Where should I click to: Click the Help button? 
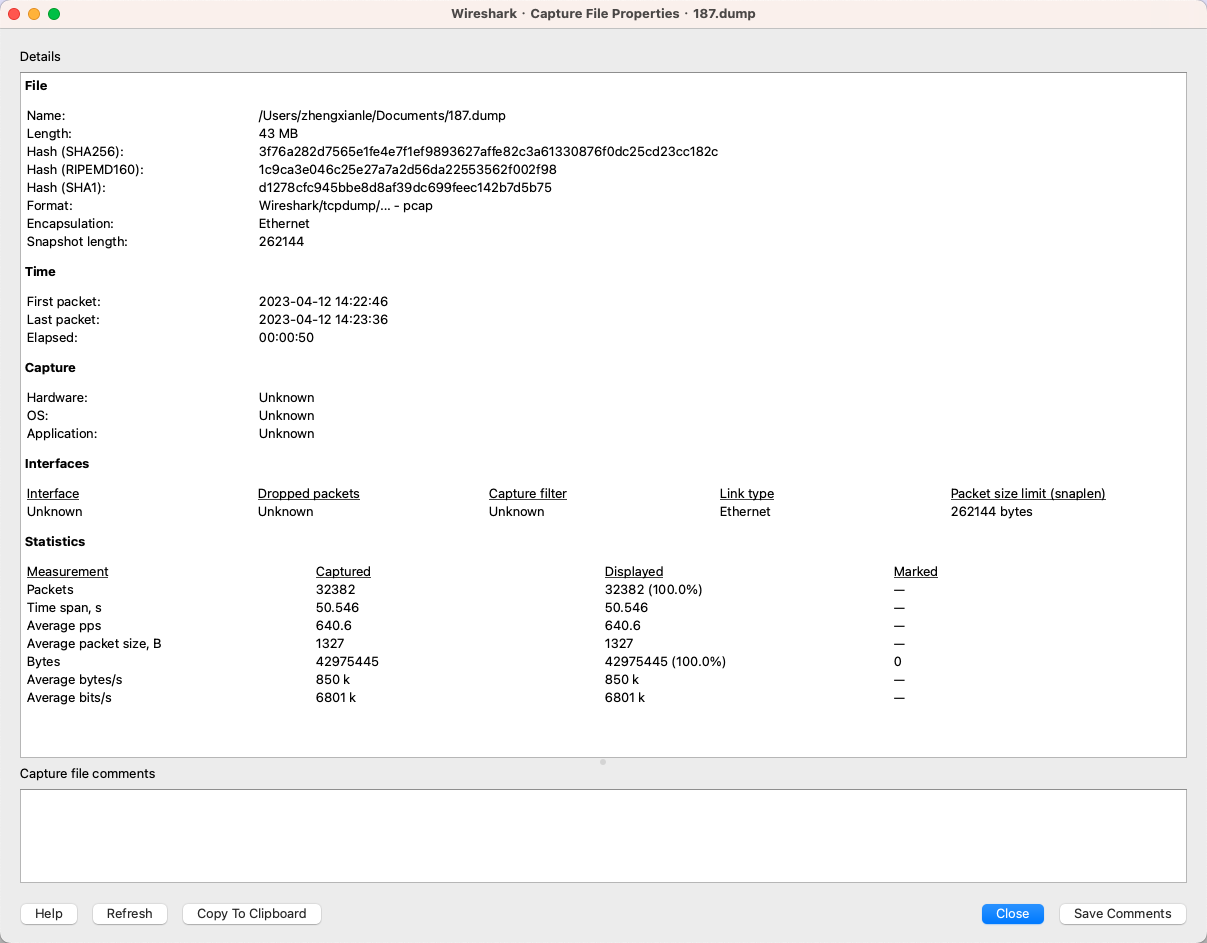point(48,913)
